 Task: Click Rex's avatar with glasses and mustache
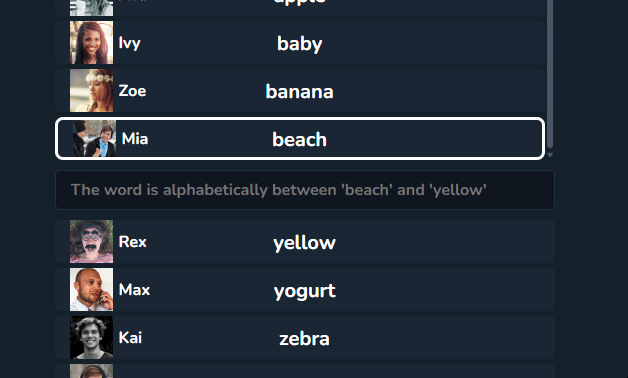tap(91, 241)
